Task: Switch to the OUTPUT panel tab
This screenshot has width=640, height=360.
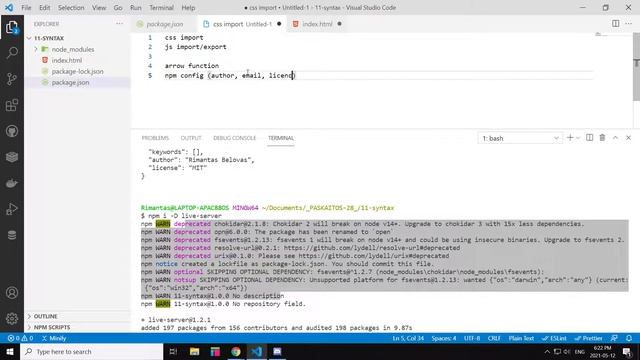Action: pos(191,138)
